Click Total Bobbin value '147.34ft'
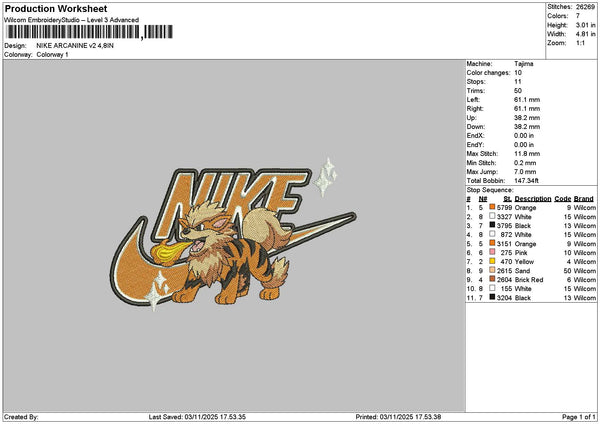The width and height of the screenshot is (600, 424). coord(527,181)
